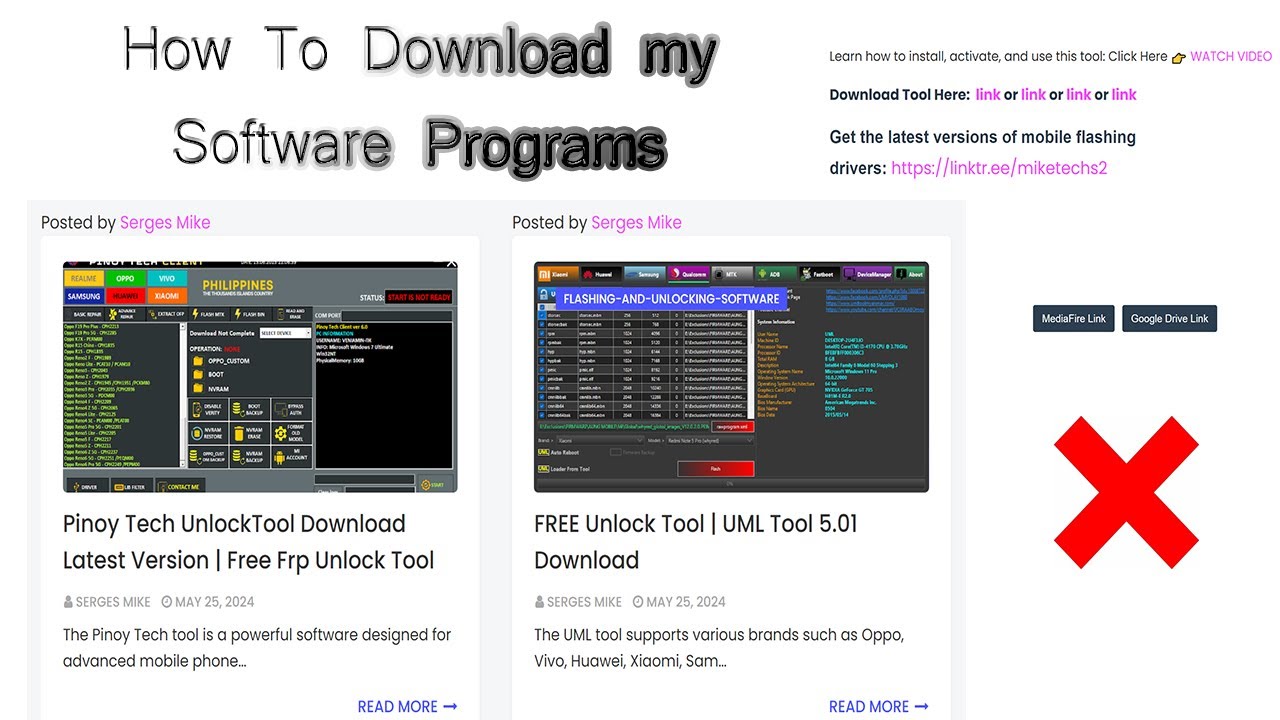Switch to REALME tab in Pinoy Tech Client
The width and height of the screenshot is (1280, 720).
pos(82,279)
